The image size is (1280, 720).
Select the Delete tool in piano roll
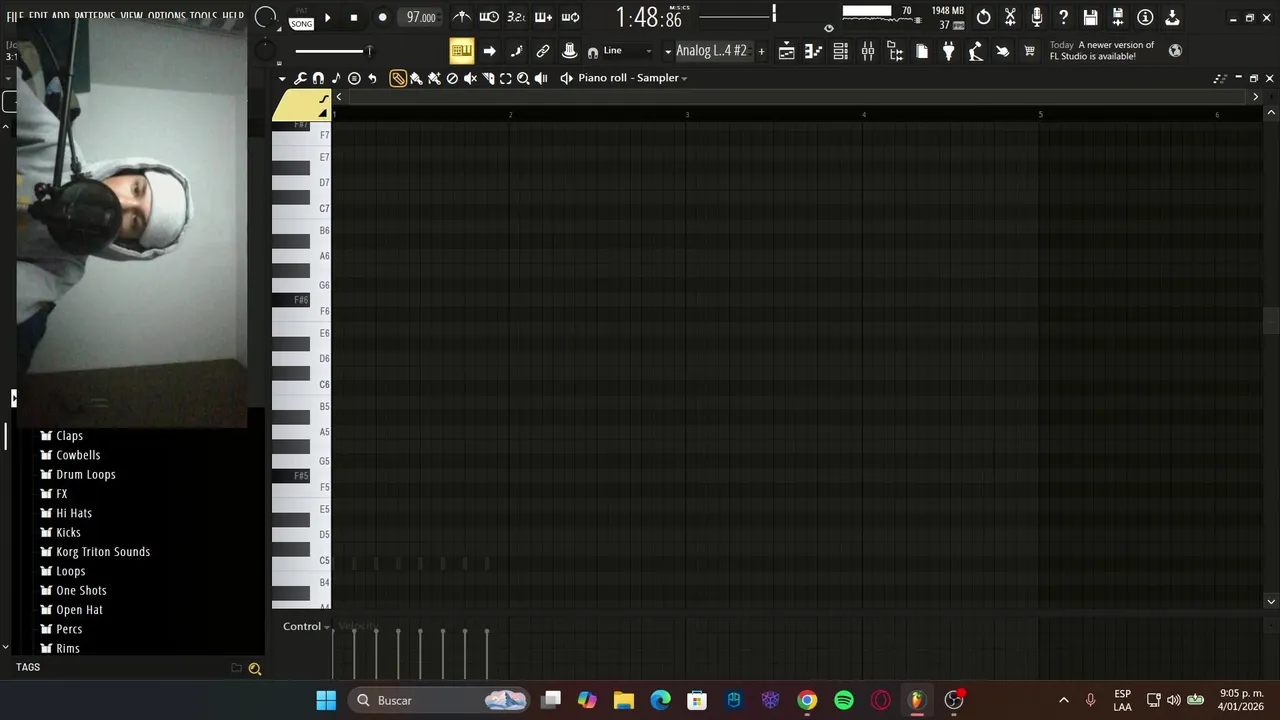[452, 78]
